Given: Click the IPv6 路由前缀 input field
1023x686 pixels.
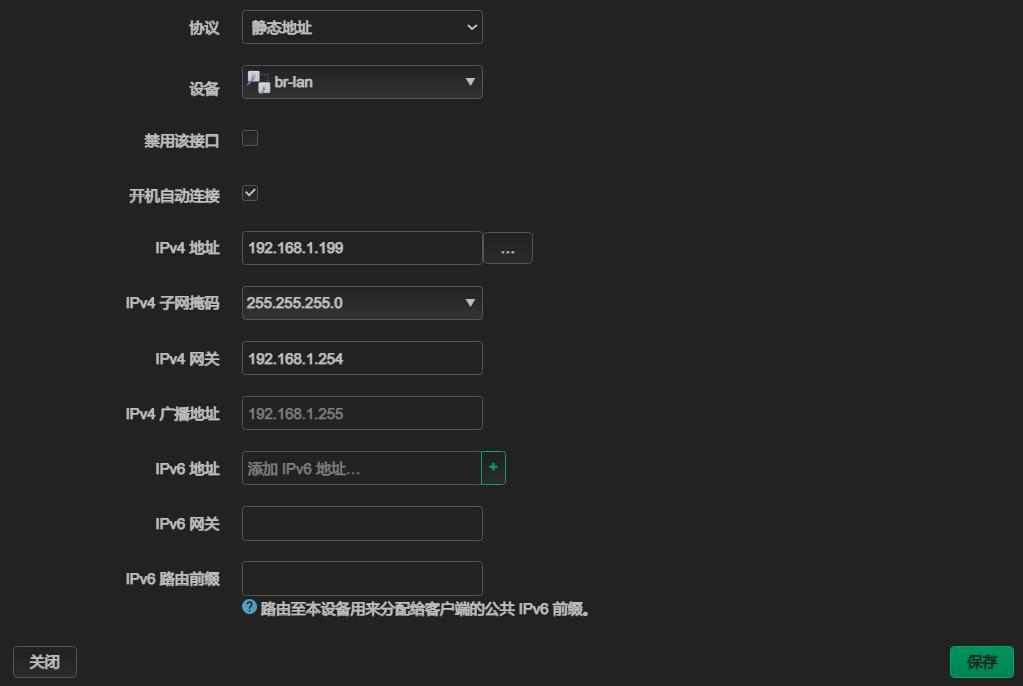Looking at the screenshot, I should click(362, 578).
